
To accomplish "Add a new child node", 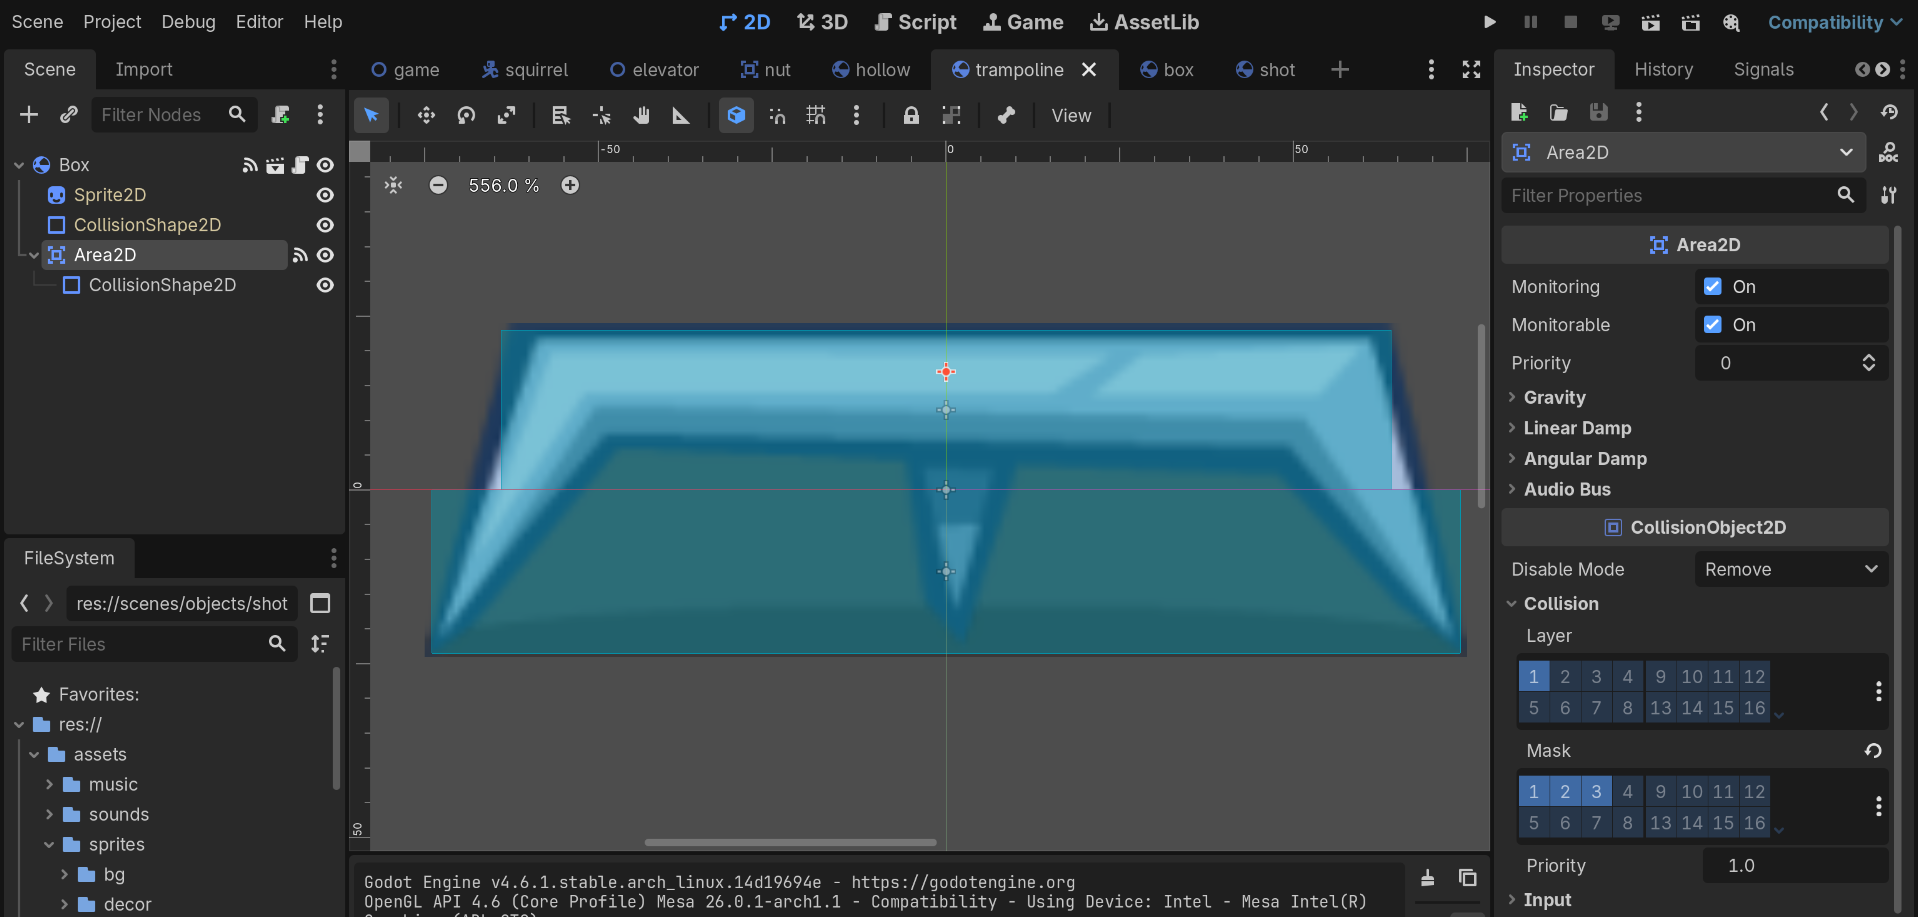I will [x=29, y=115].
